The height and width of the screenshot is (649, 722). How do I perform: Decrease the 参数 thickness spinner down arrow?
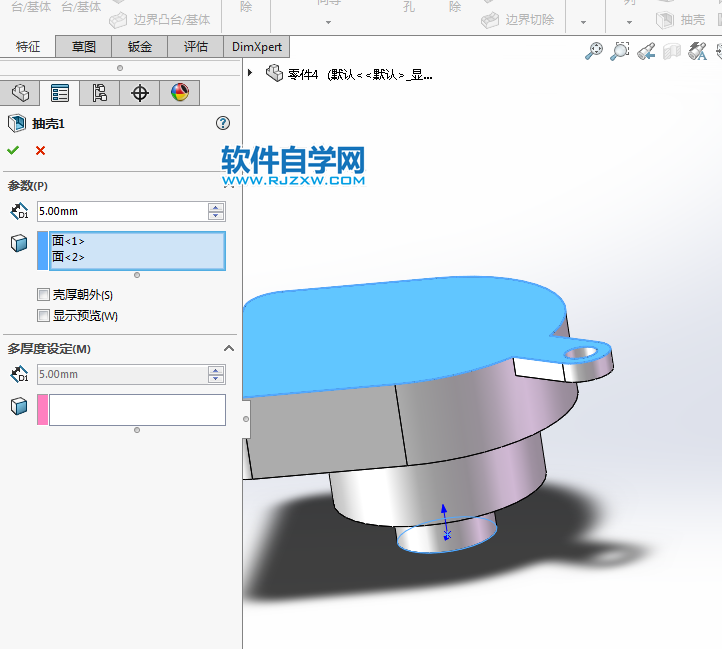point(216,216)
